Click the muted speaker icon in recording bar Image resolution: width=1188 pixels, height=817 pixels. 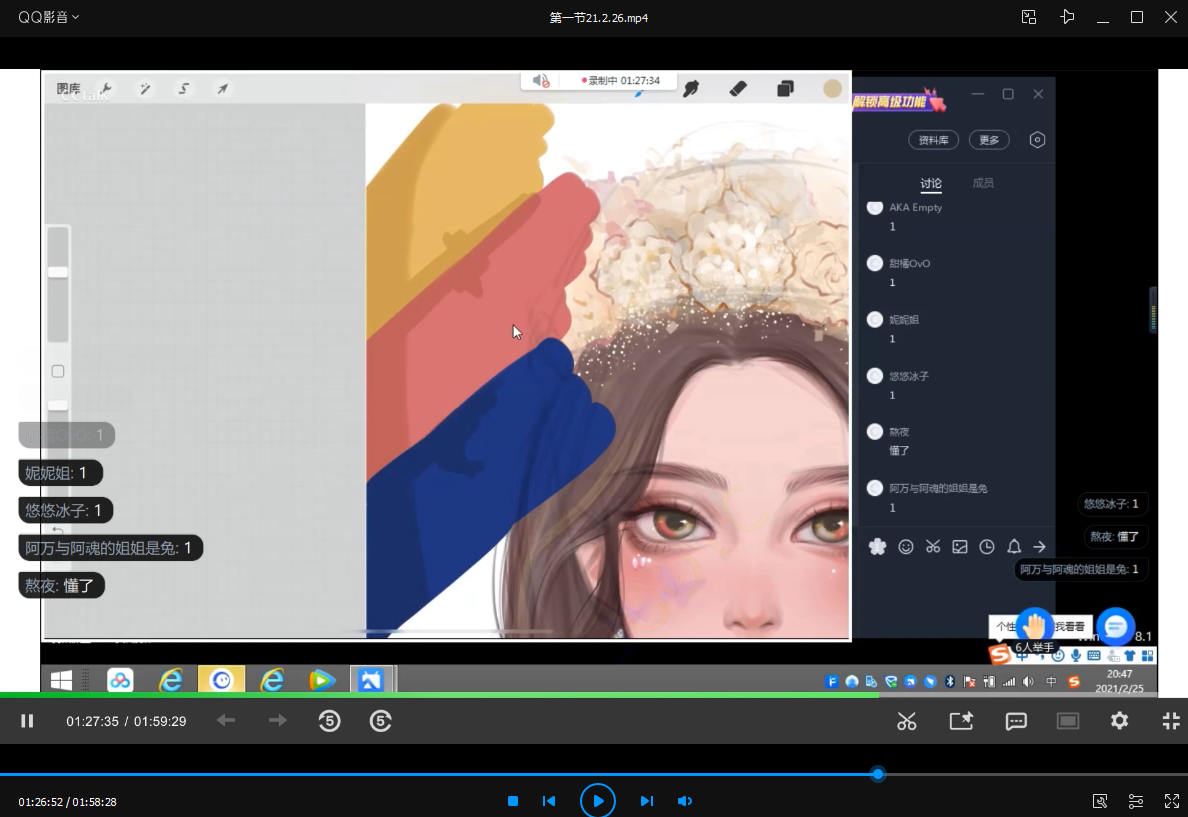coord(540,80)
